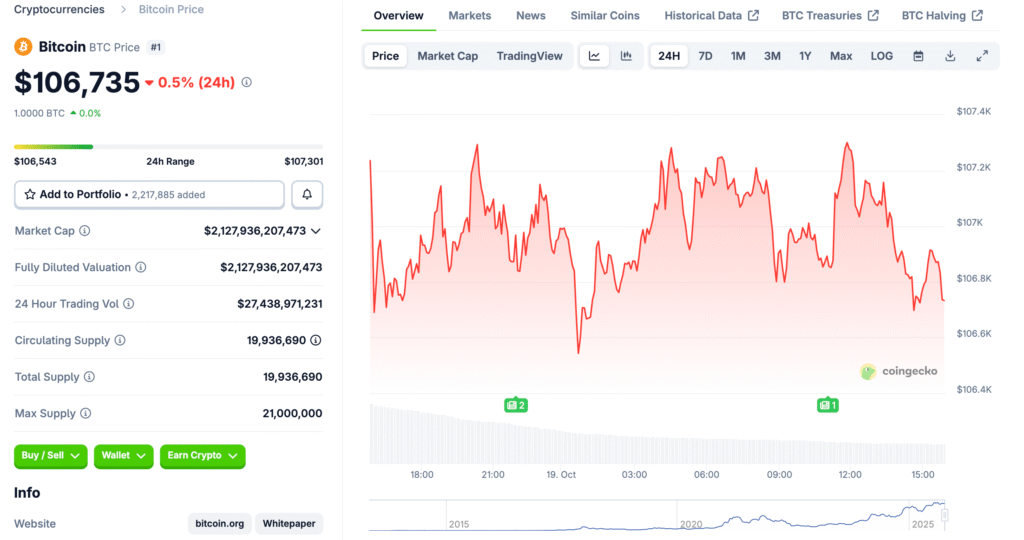Click Add to Portfolio button

[x=149, y=194]
